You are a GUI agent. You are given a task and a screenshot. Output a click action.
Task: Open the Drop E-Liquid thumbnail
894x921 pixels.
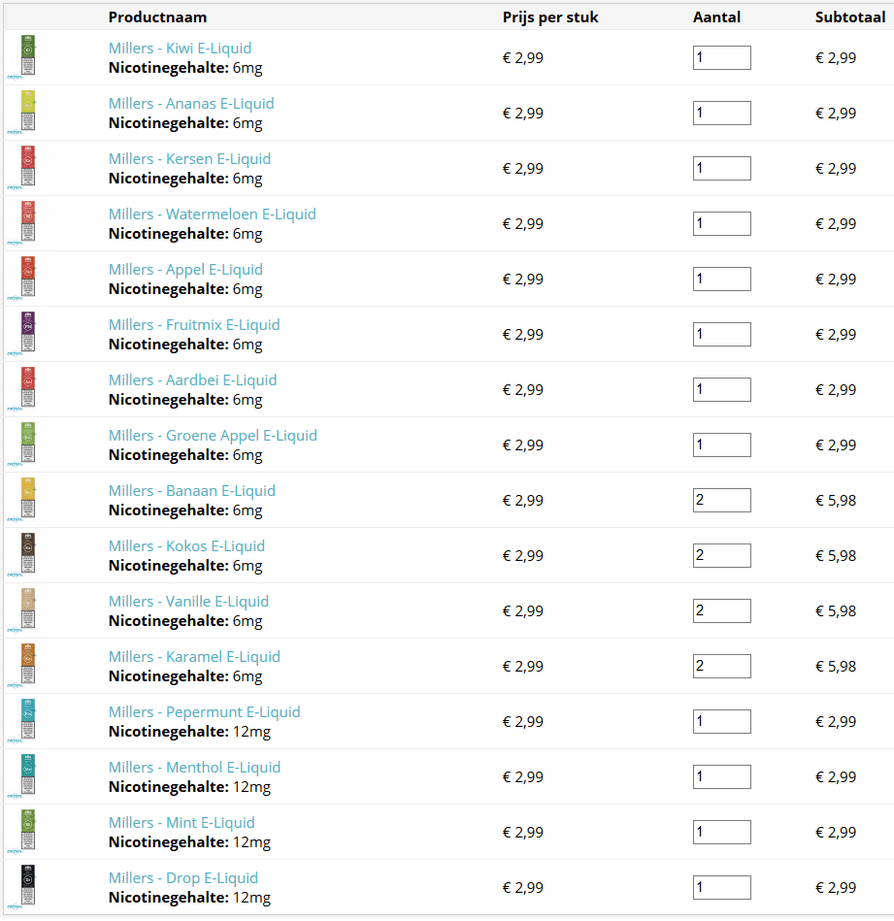(x=27, y=884)
